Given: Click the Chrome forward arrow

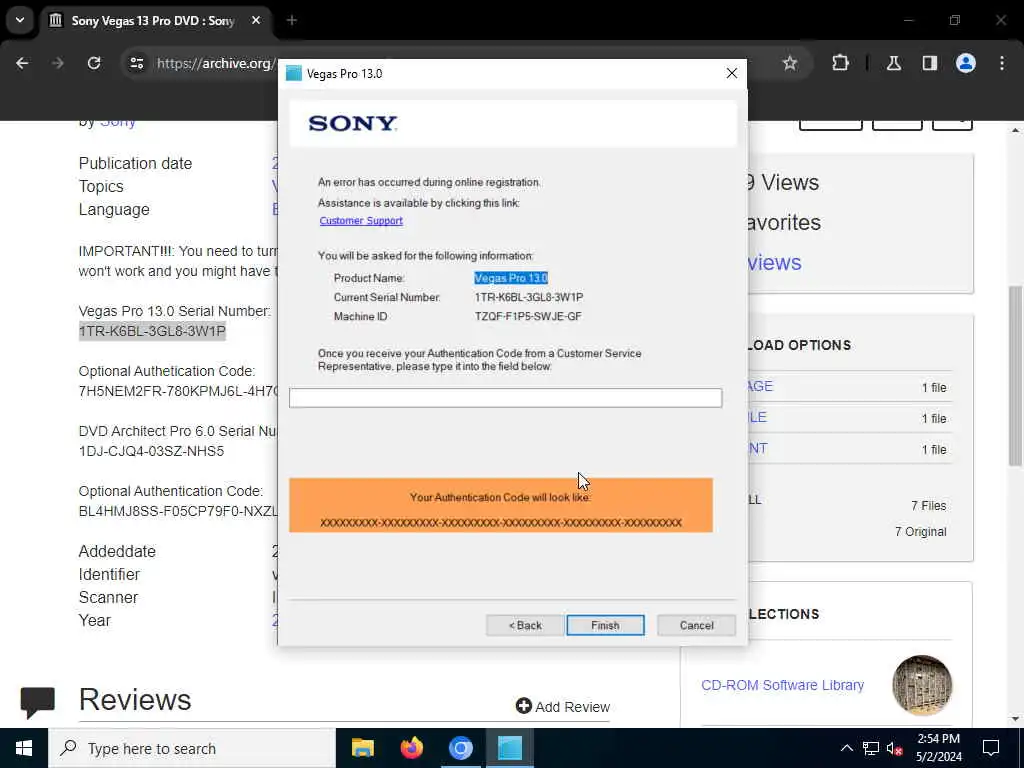Looking at the screenshot, I should coord(58,63).
